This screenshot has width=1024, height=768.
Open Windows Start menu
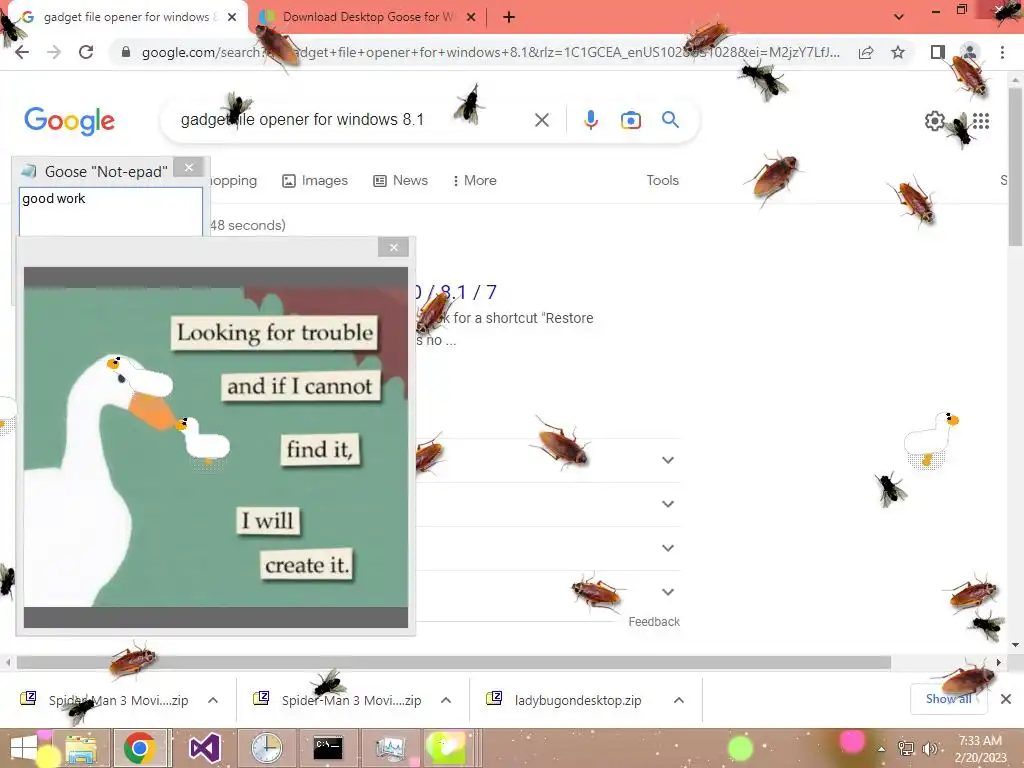point(24,748)
